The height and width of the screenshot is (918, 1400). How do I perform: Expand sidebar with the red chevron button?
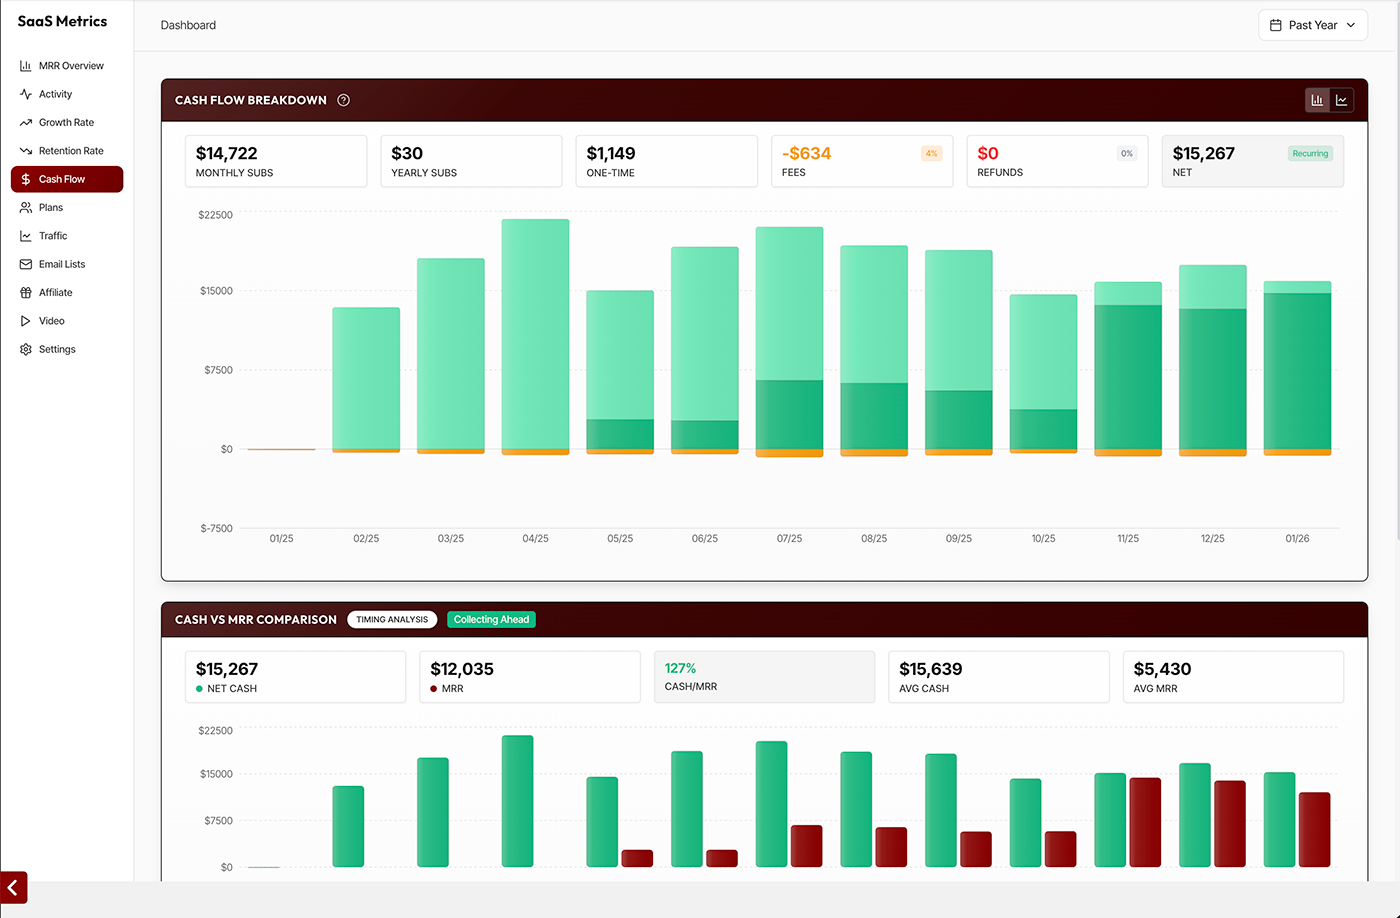coord(14,887)
